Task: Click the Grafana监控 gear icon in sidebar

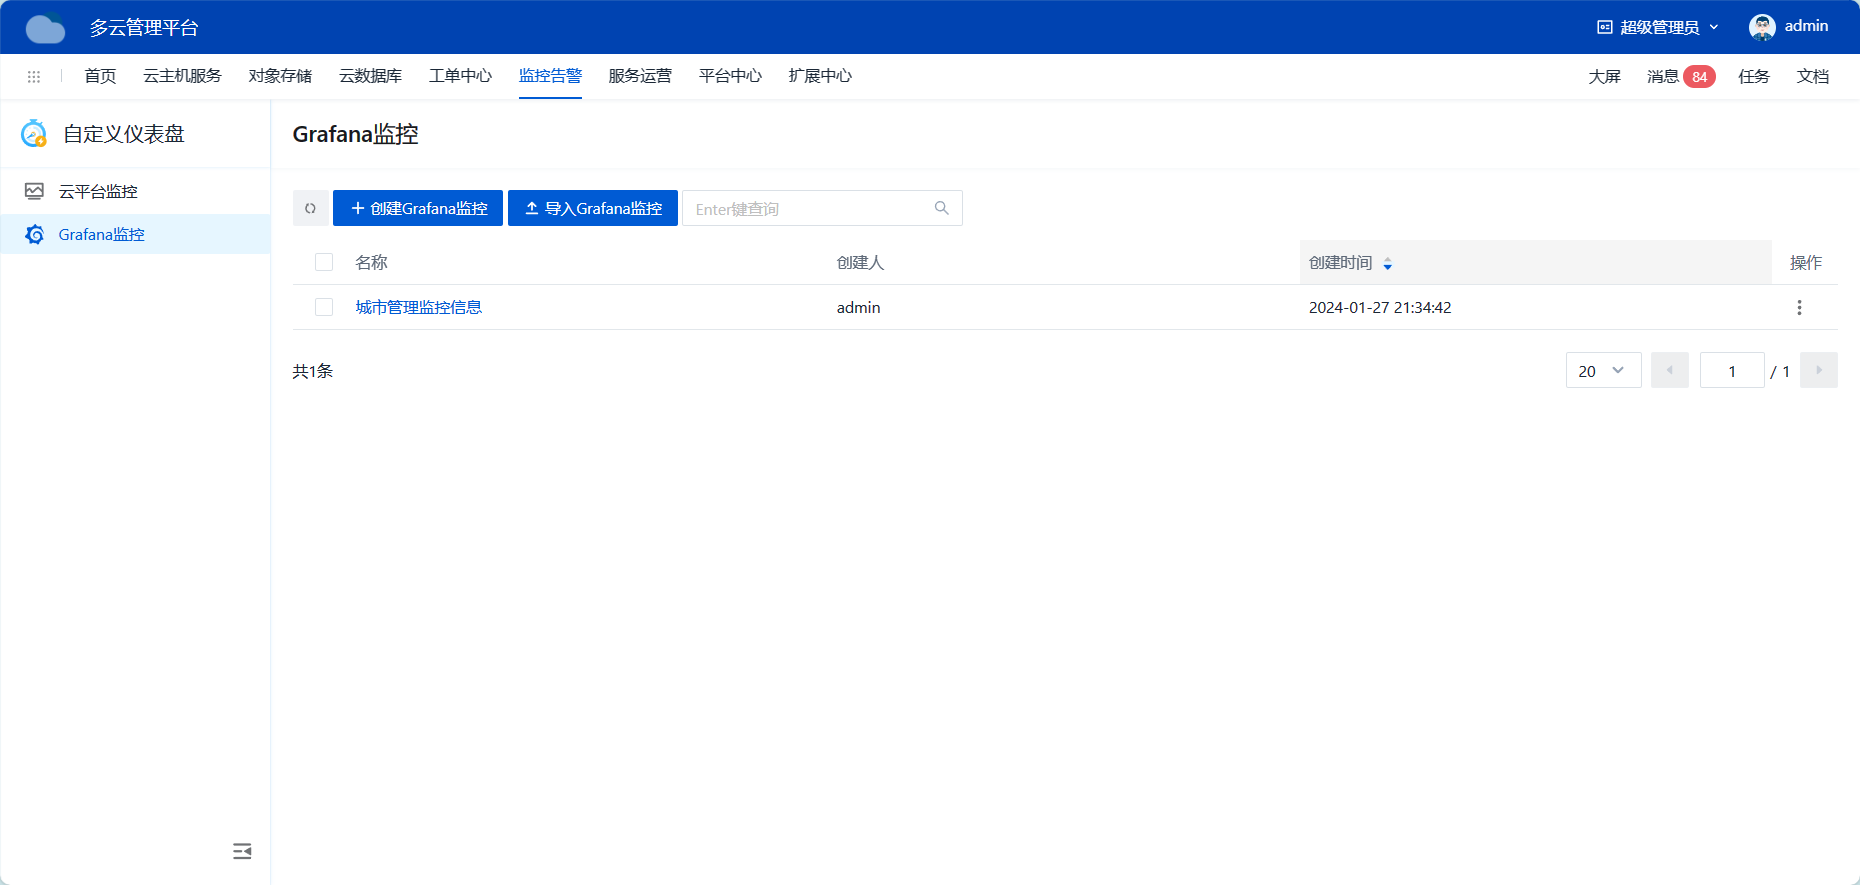Action: (35, 234)
